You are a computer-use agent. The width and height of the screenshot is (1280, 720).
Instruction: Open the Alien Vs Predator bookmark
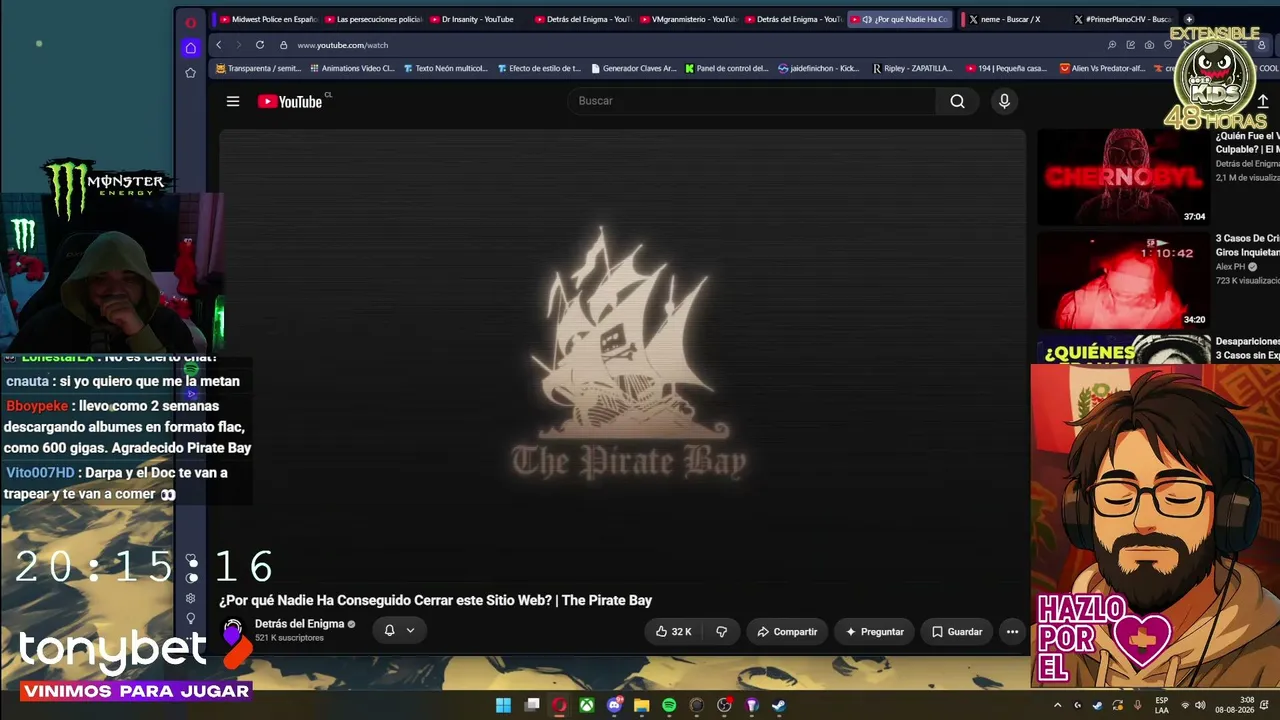coord(1104,69)
